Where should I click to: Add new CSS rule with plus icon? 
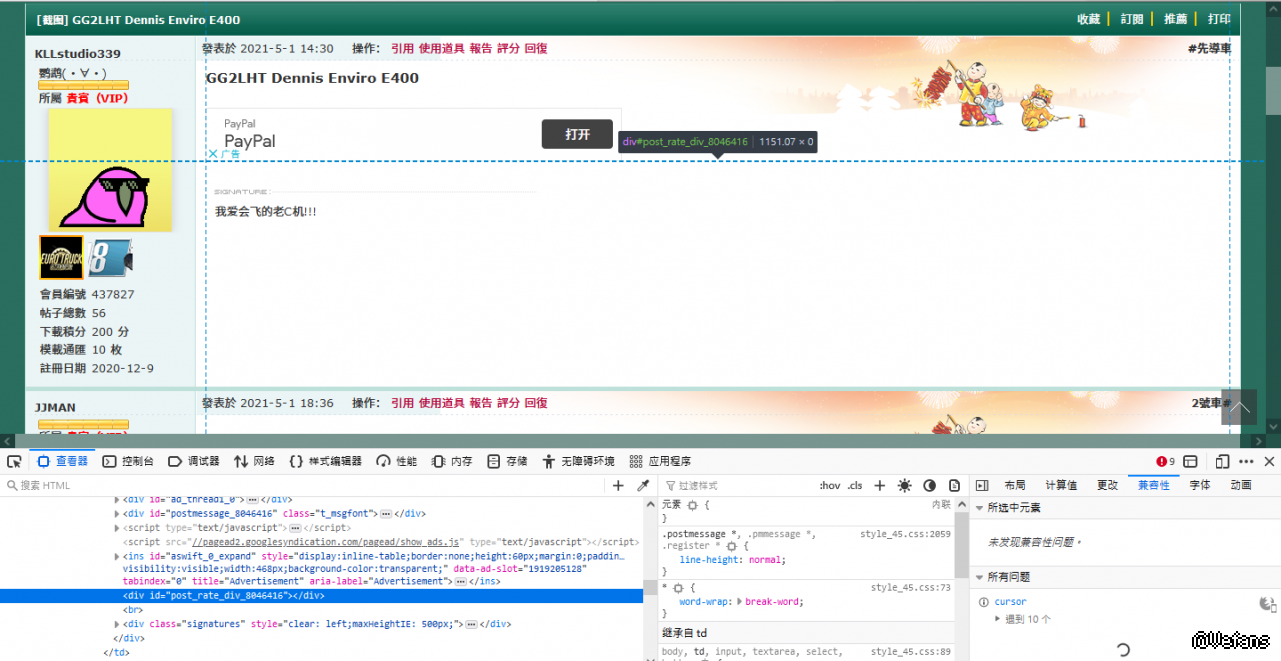click(x=880, y=485)
